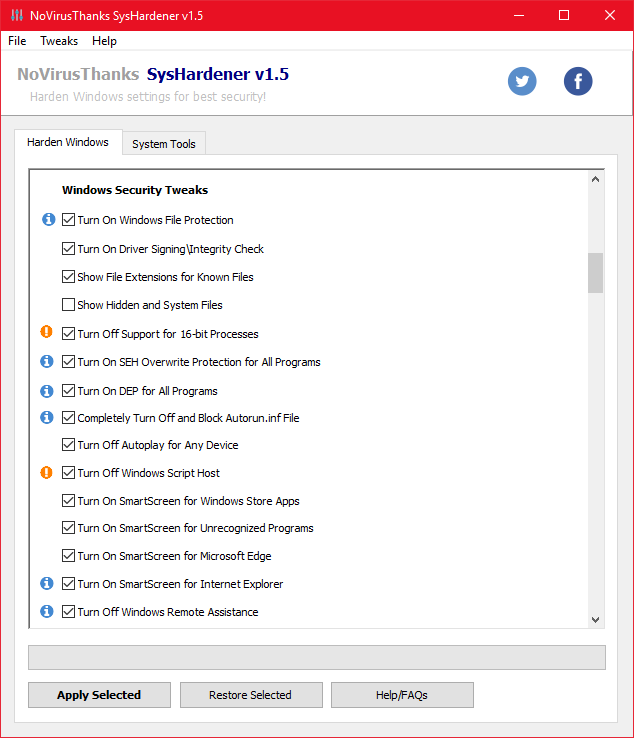Click info icon beside SmartScreen for Internet Explorer

click(x=47, y=584)
